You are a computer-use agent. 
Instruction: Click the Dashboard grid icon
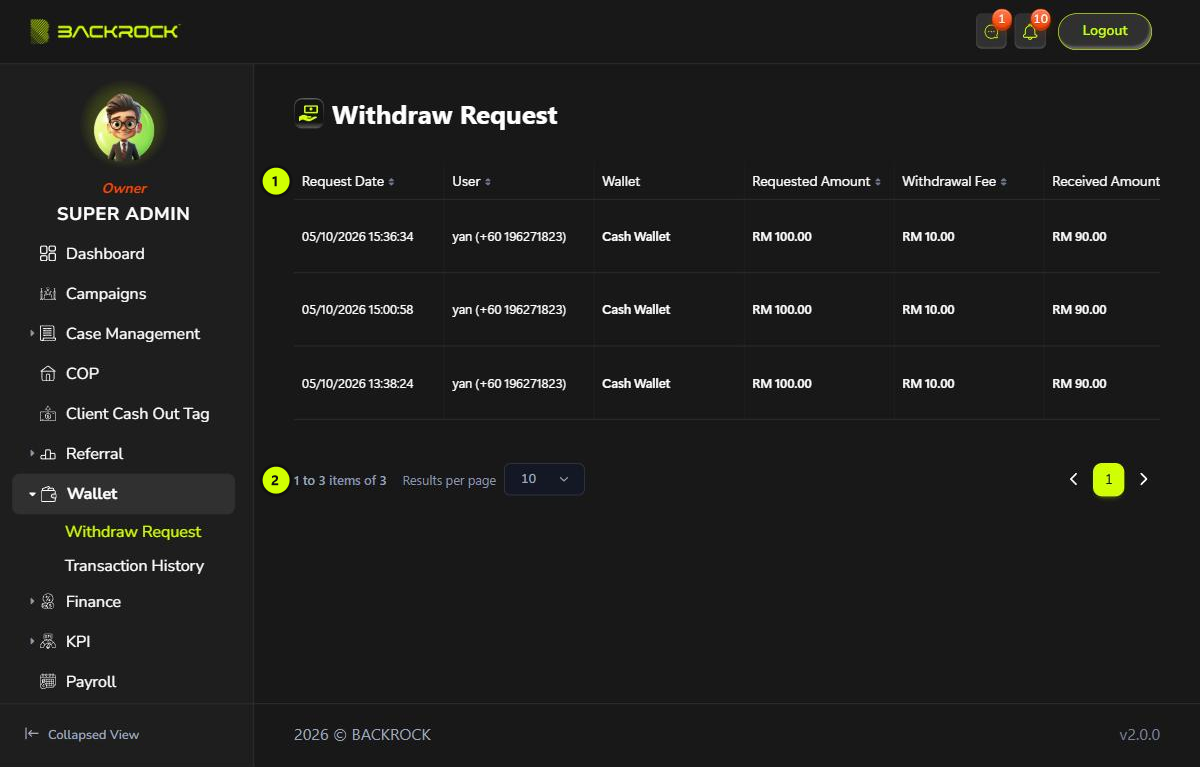pyautogui.click(x=48, y=254)
